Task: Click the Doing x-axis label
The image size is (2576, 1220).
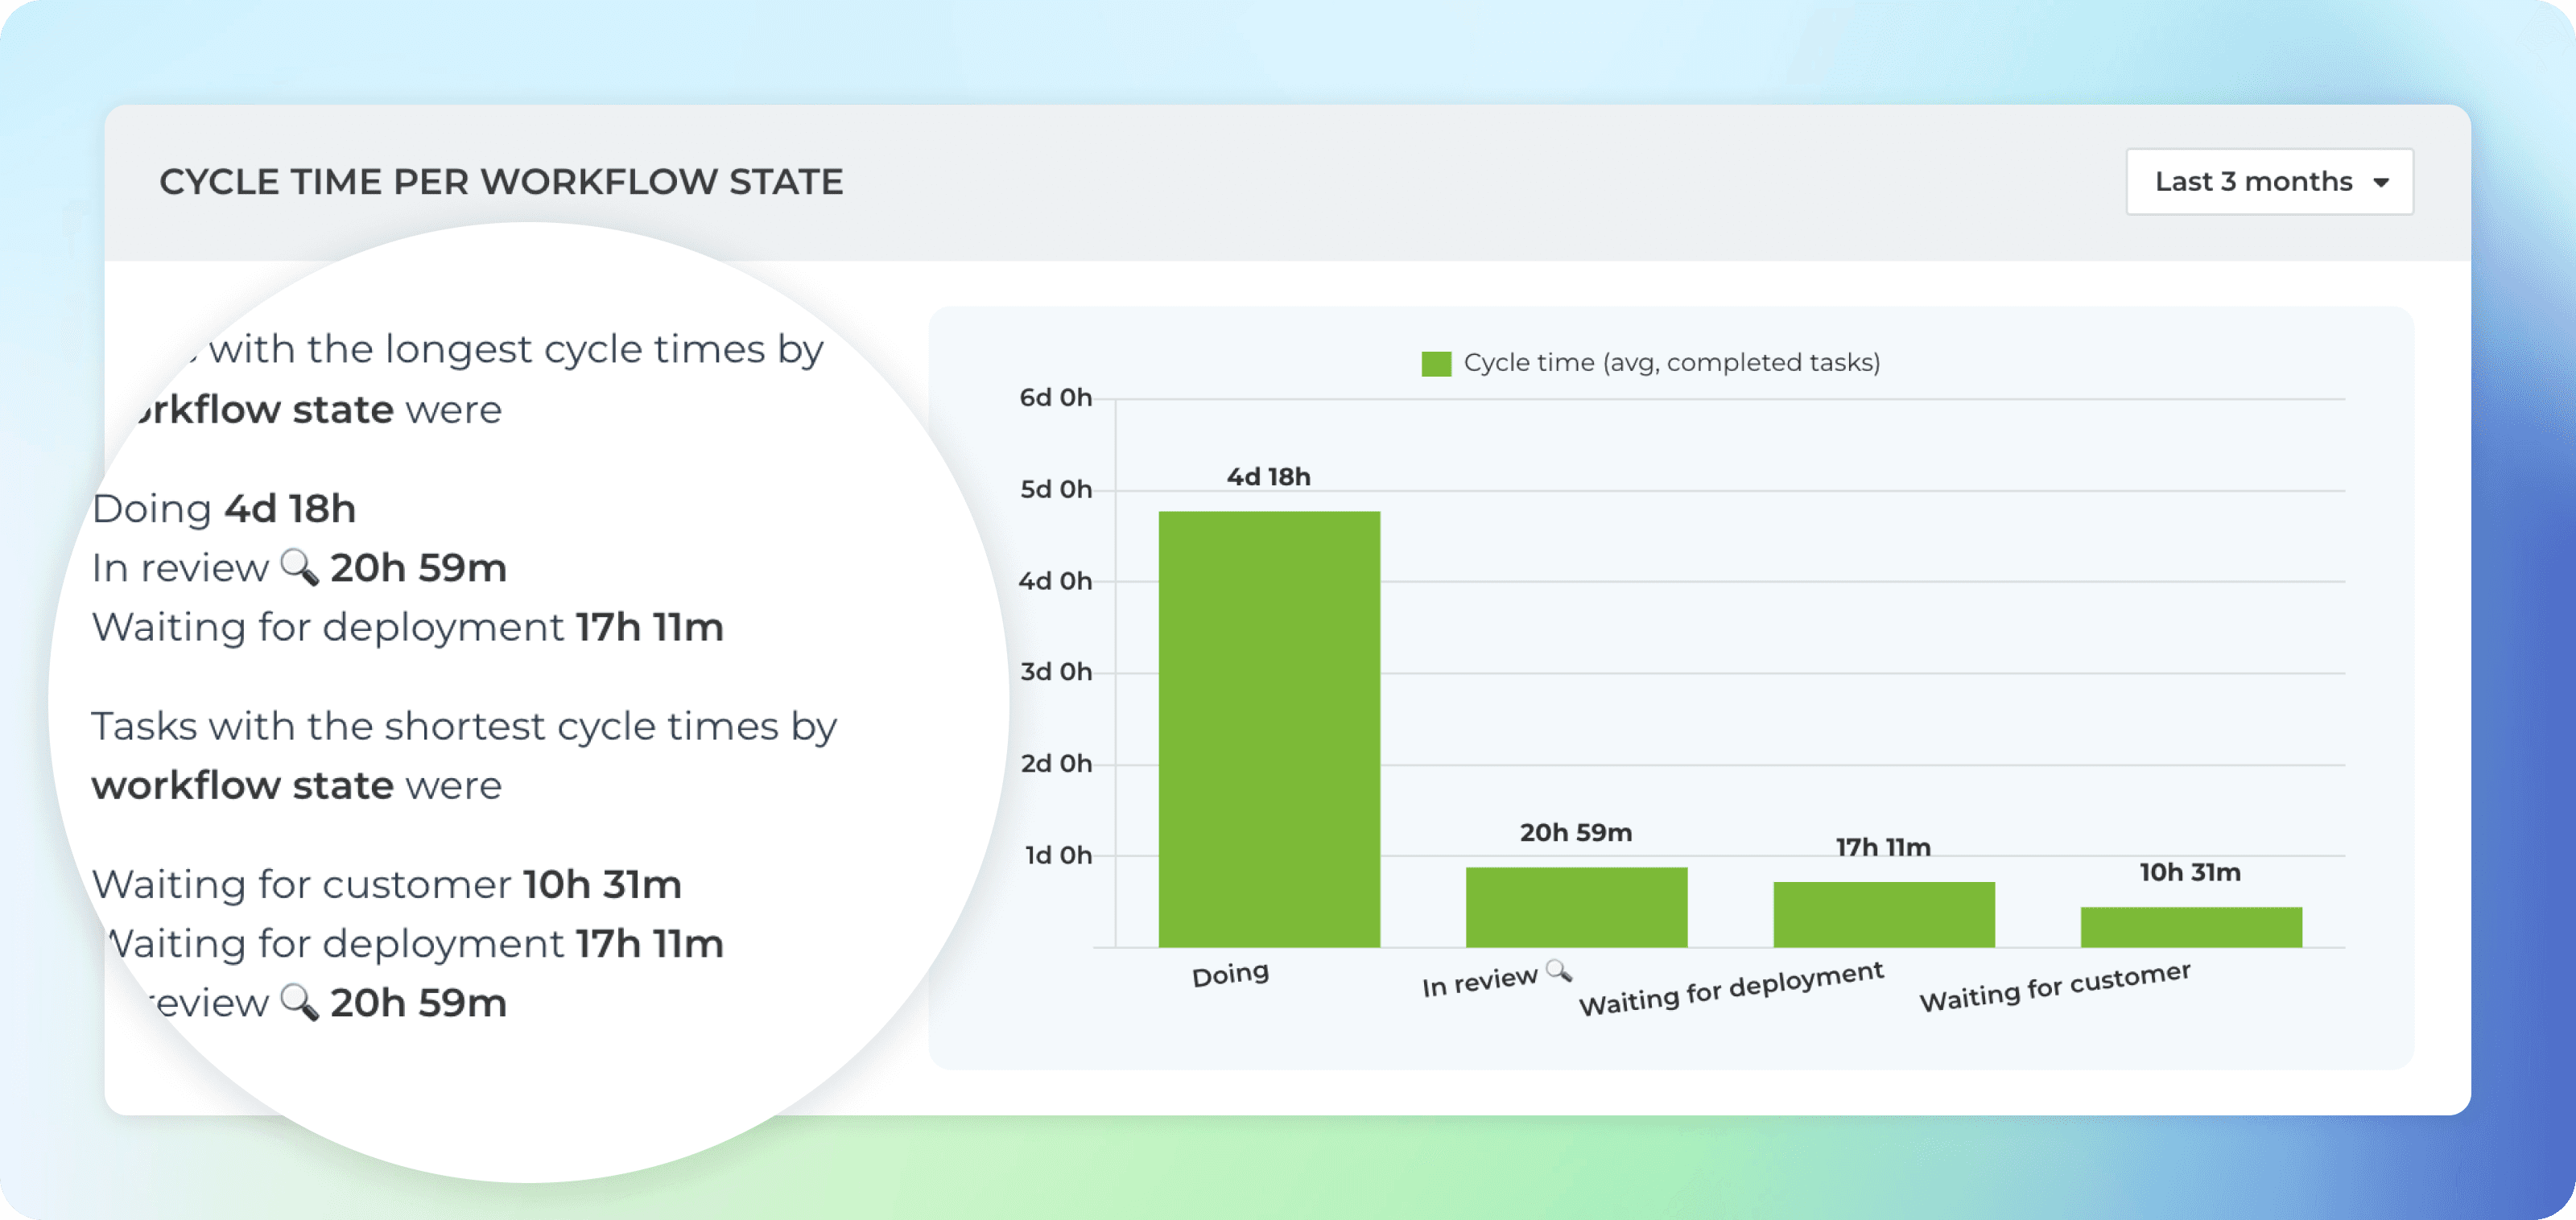Action: [x=1230, y=974]
